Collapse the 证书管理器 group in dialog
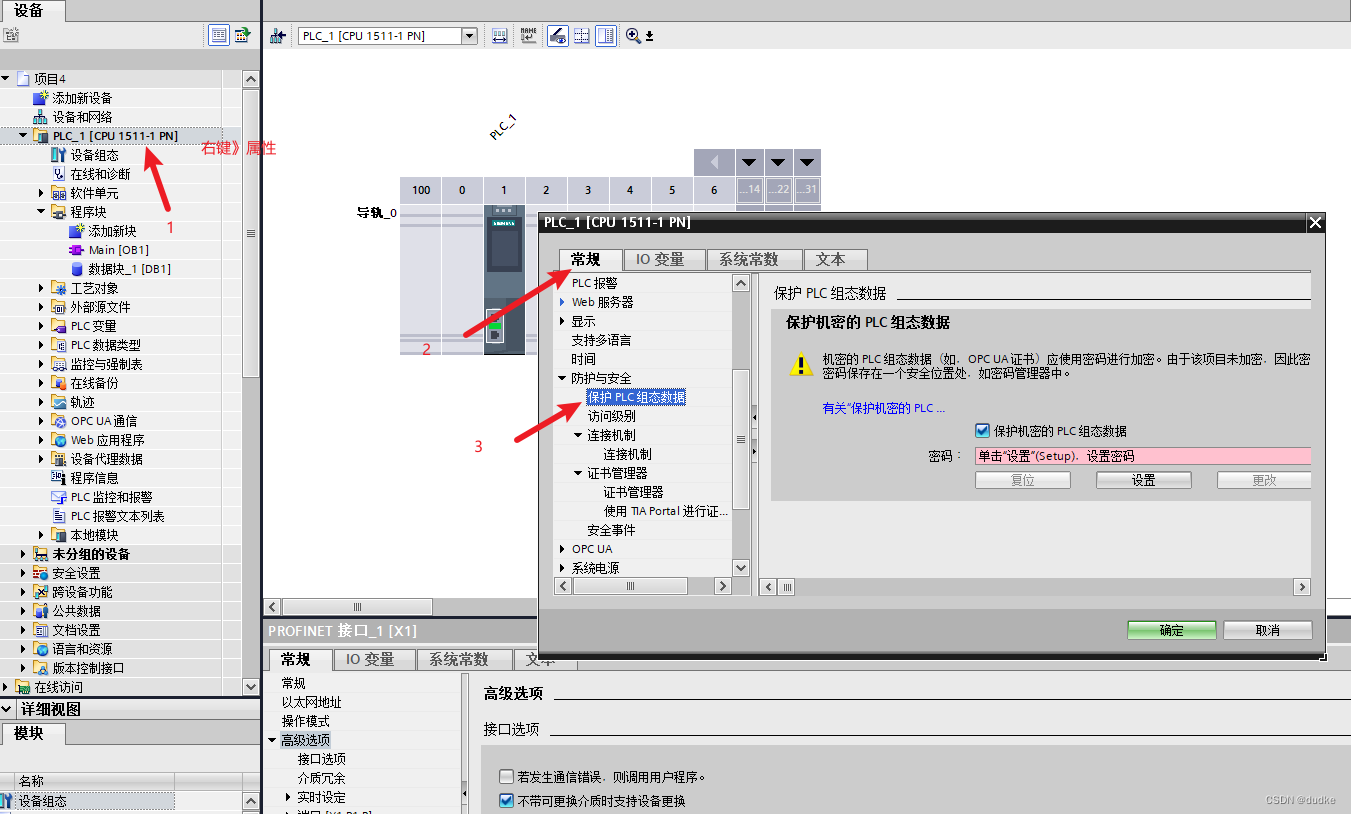 click(x=578, y=473)
